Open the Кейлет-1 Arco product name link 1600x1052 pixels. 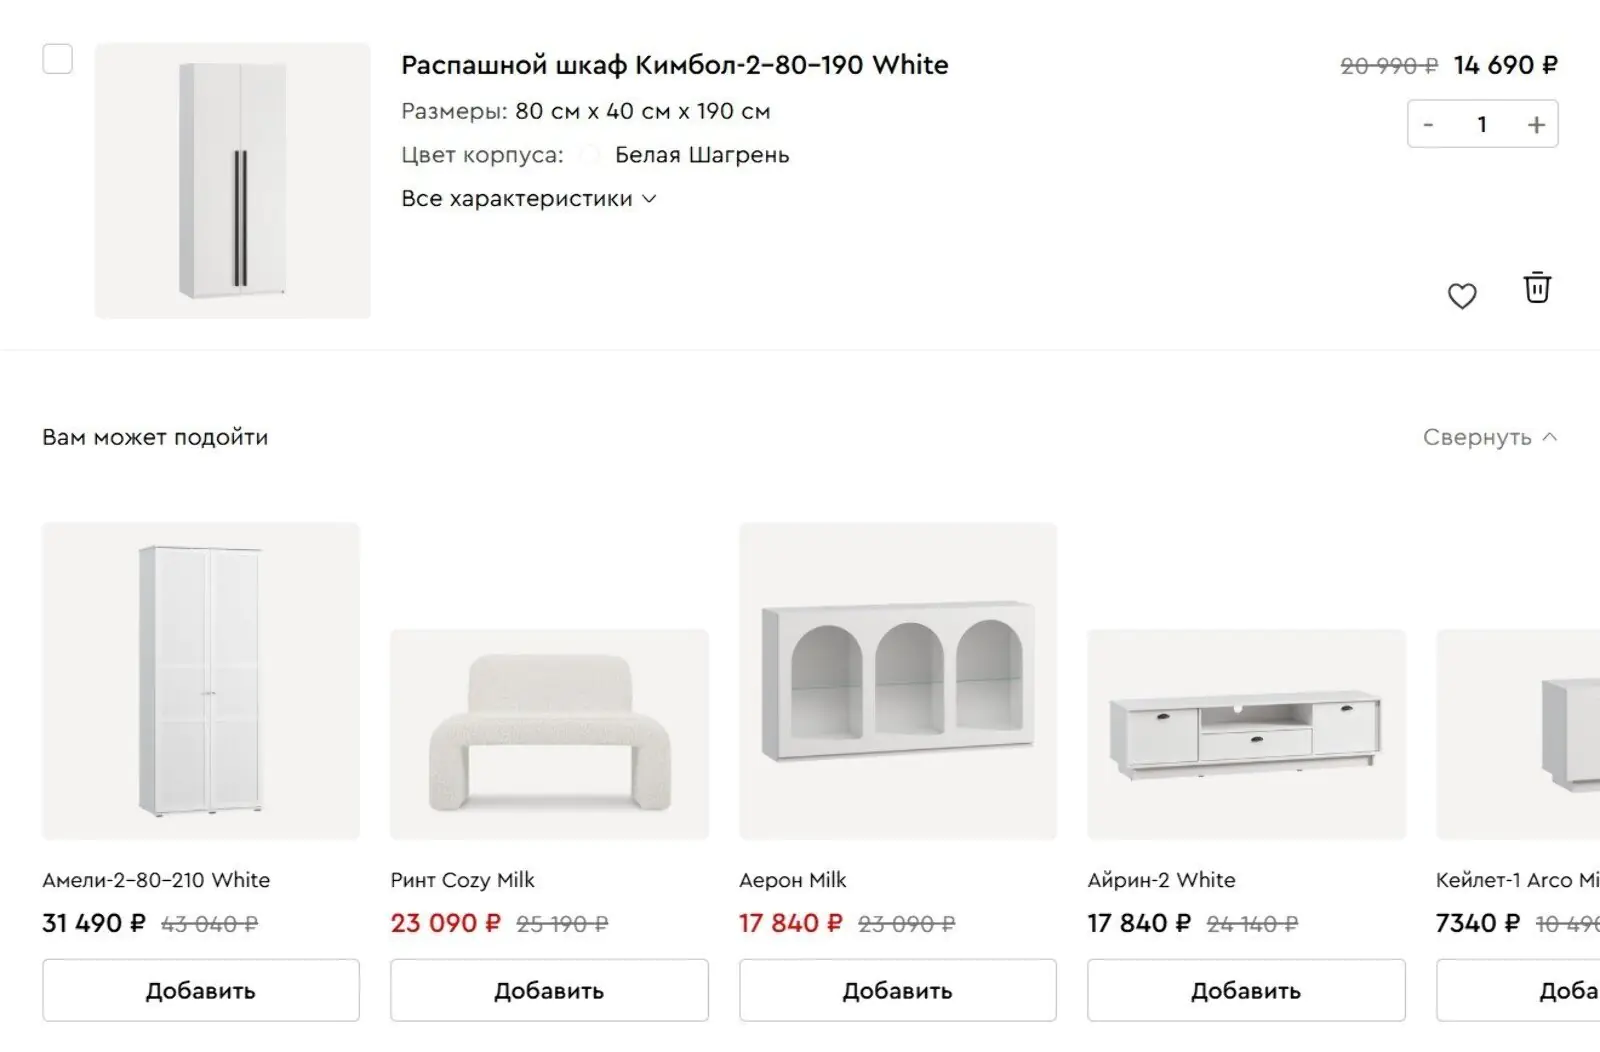point(1516,880)
